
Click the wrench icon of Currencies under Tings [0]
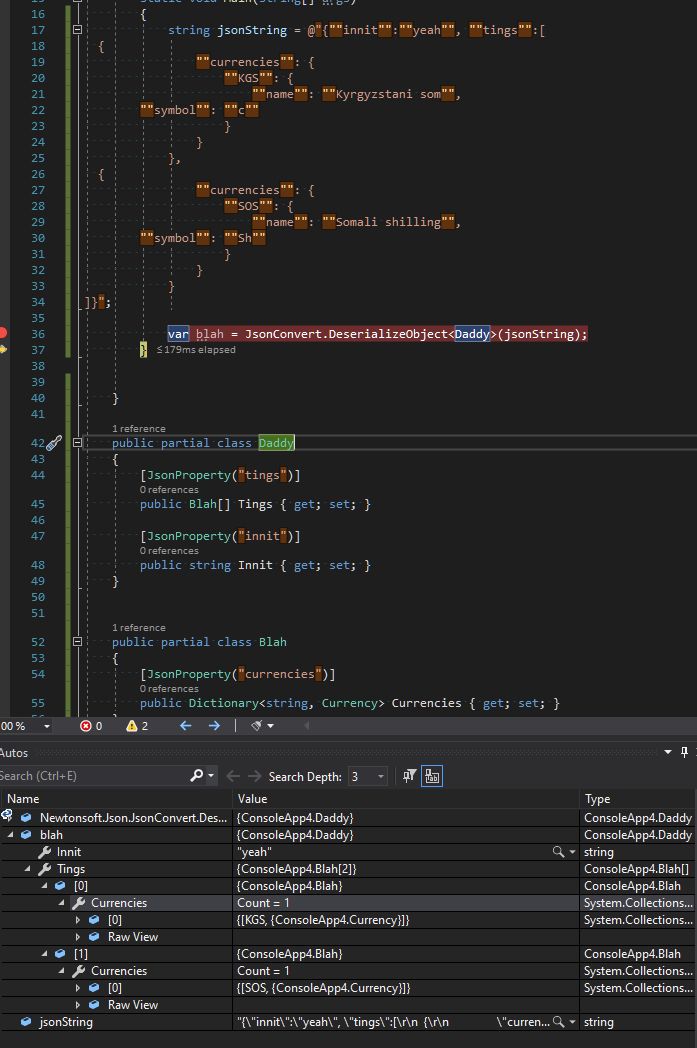point(79,903)
